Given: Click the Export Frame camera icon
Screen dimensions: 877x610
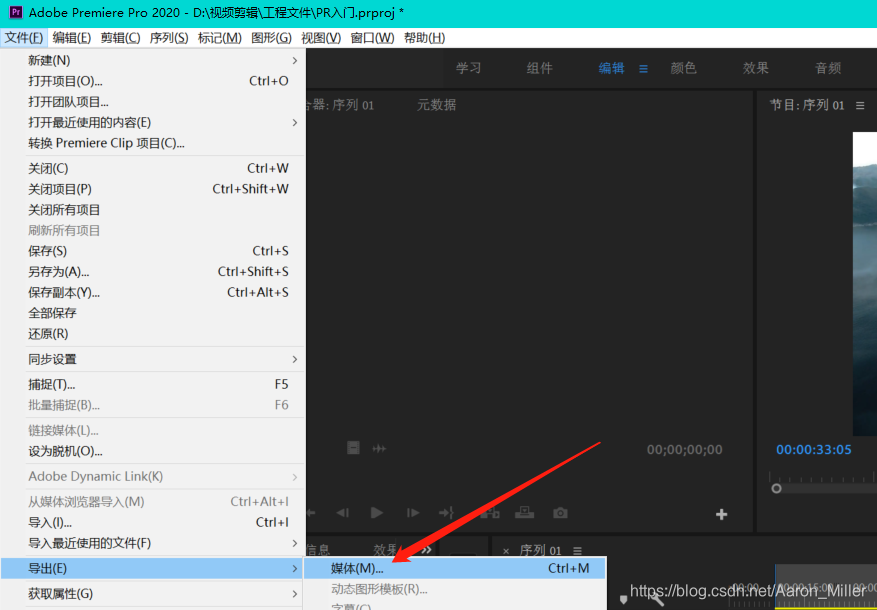Looking at the screenshot, I should click(560, 513).
